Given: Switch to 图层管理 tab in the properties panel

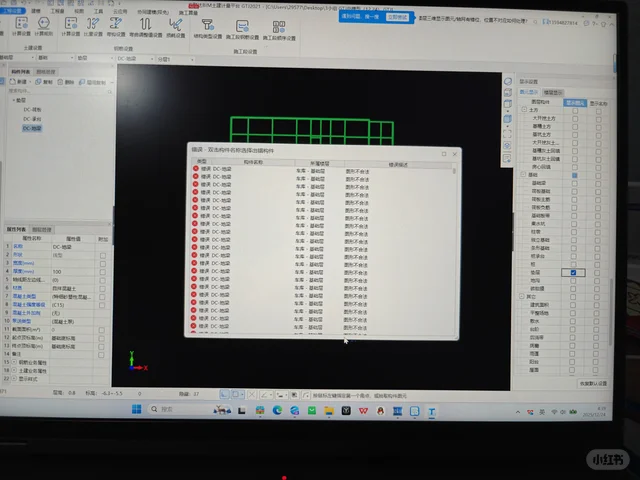Looking at the screenshot, I should tap(42, 229).
